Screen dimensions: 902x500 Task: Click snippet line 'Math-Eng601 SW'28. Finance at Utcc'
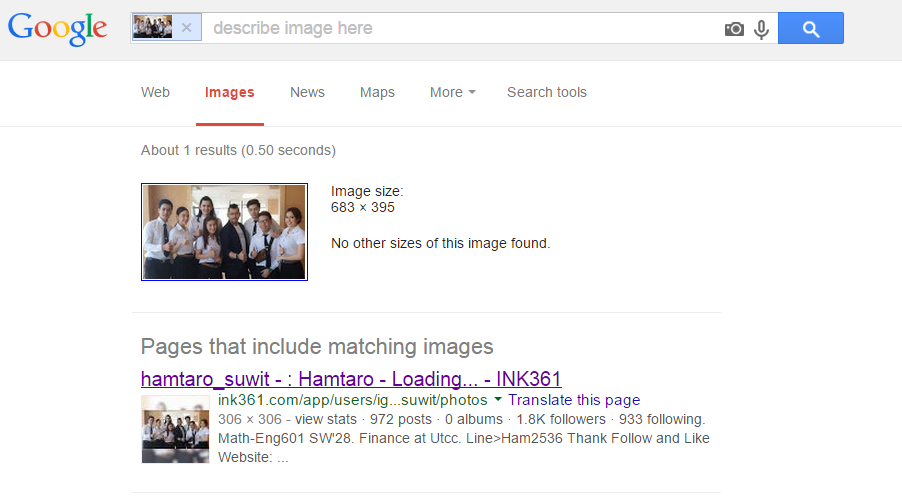click(464, 438)
